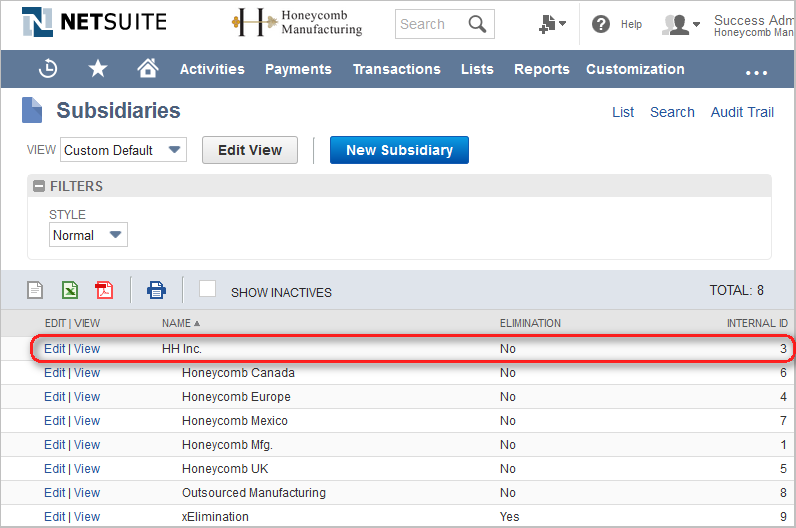Viewport: 796px width, 528px height.
Task: Select the 'Honeycomb UK' name cell
Action: tap(225, 469)
